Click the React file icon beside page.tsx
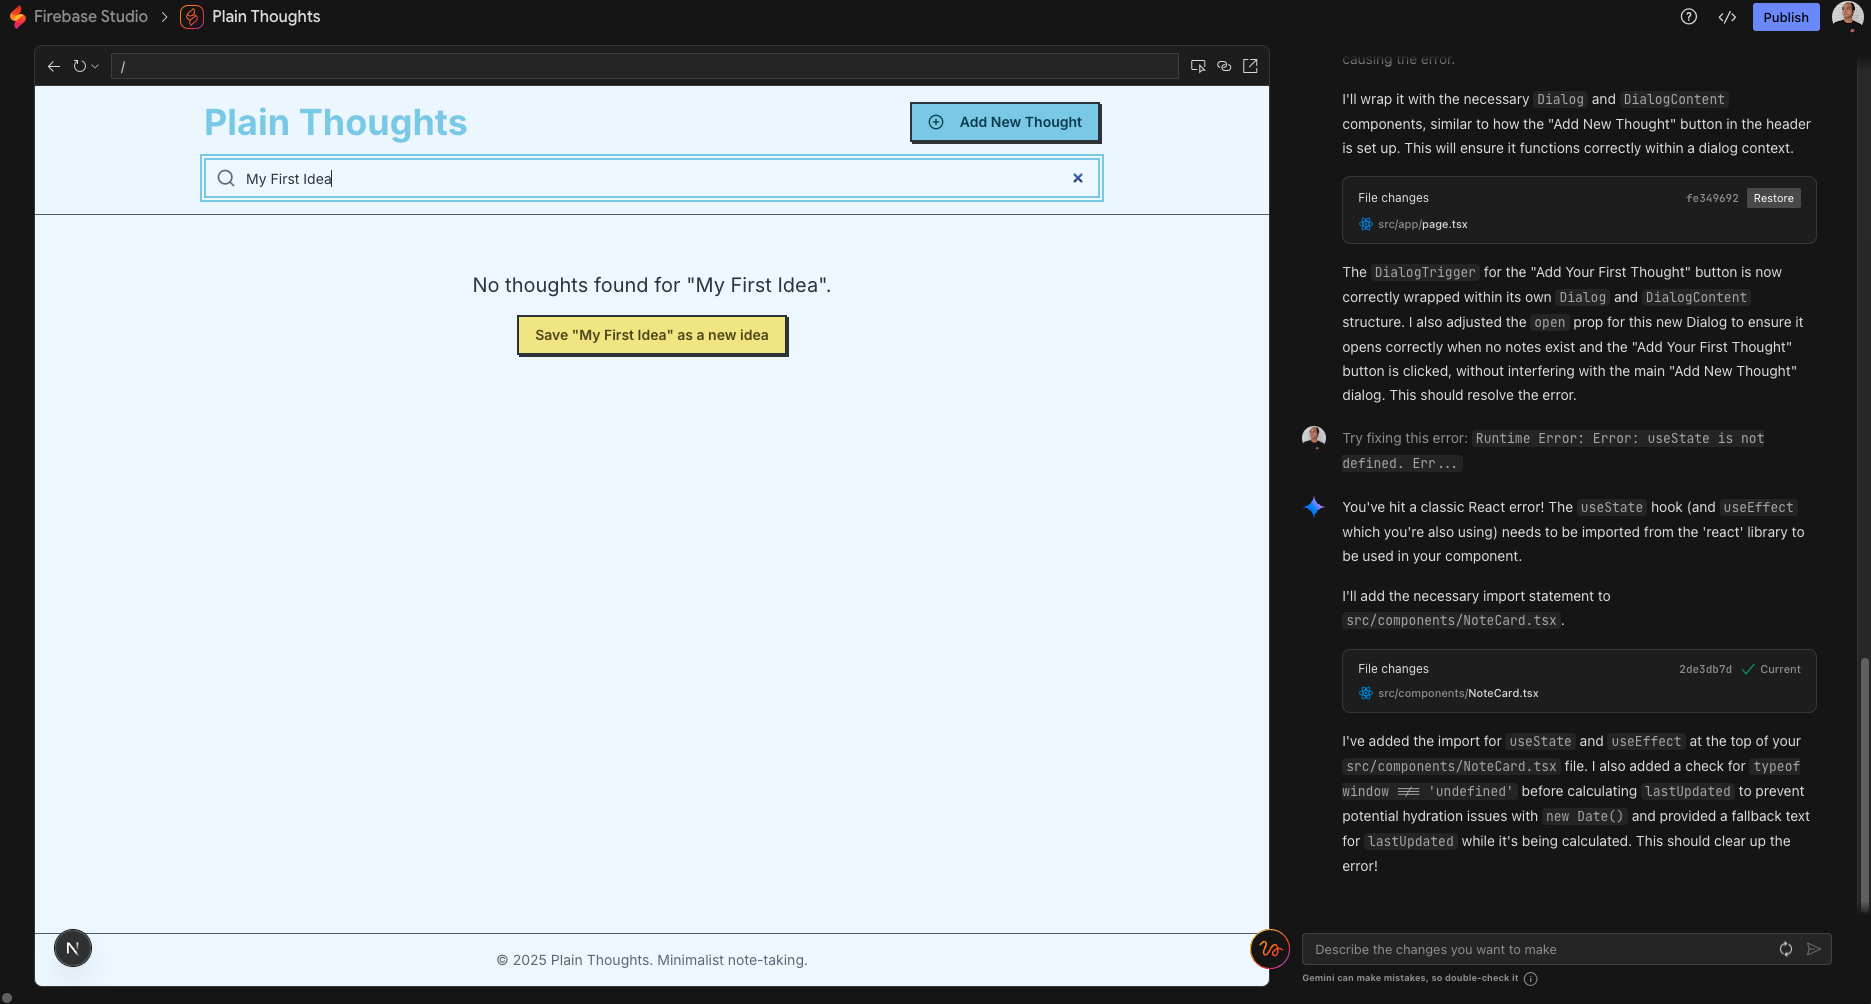This screenshot has width=1871, height=1004. [x=1365, y=224]
